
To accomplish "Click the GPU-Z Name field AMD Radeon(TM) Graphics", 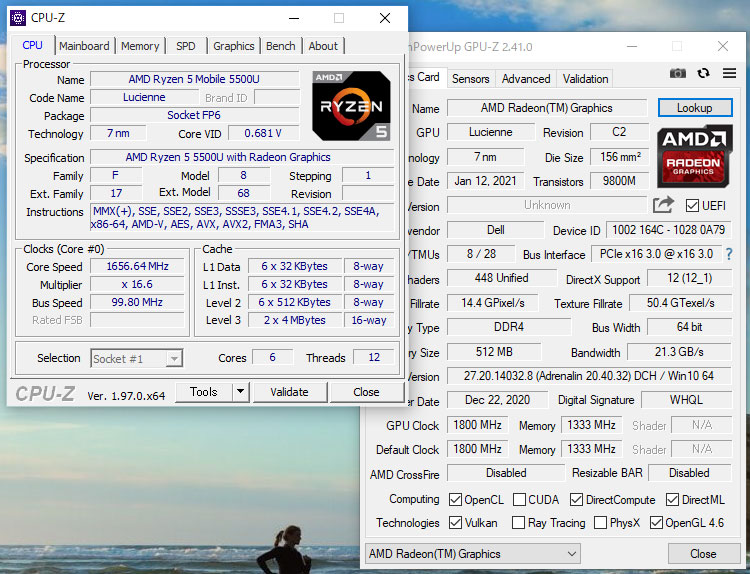I will (x=546, y=108).
